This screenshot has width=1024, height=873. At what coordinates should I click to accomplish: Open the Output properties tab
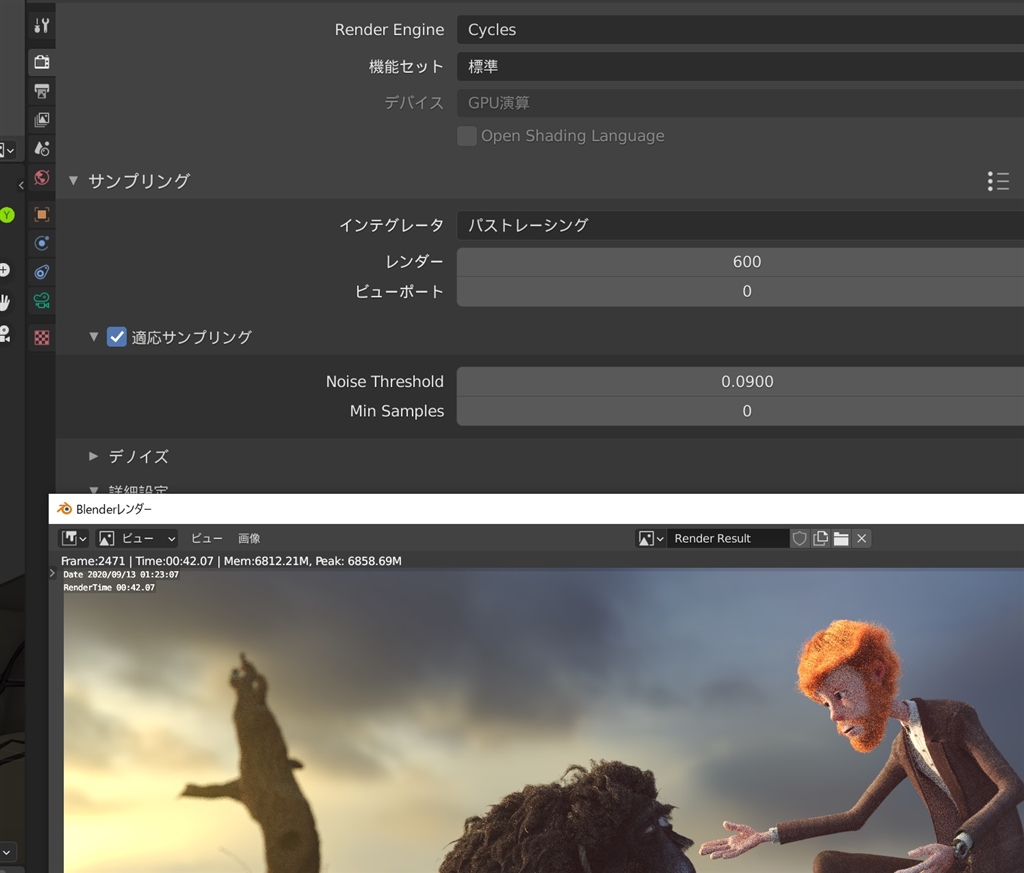click(x=42, y=91)
